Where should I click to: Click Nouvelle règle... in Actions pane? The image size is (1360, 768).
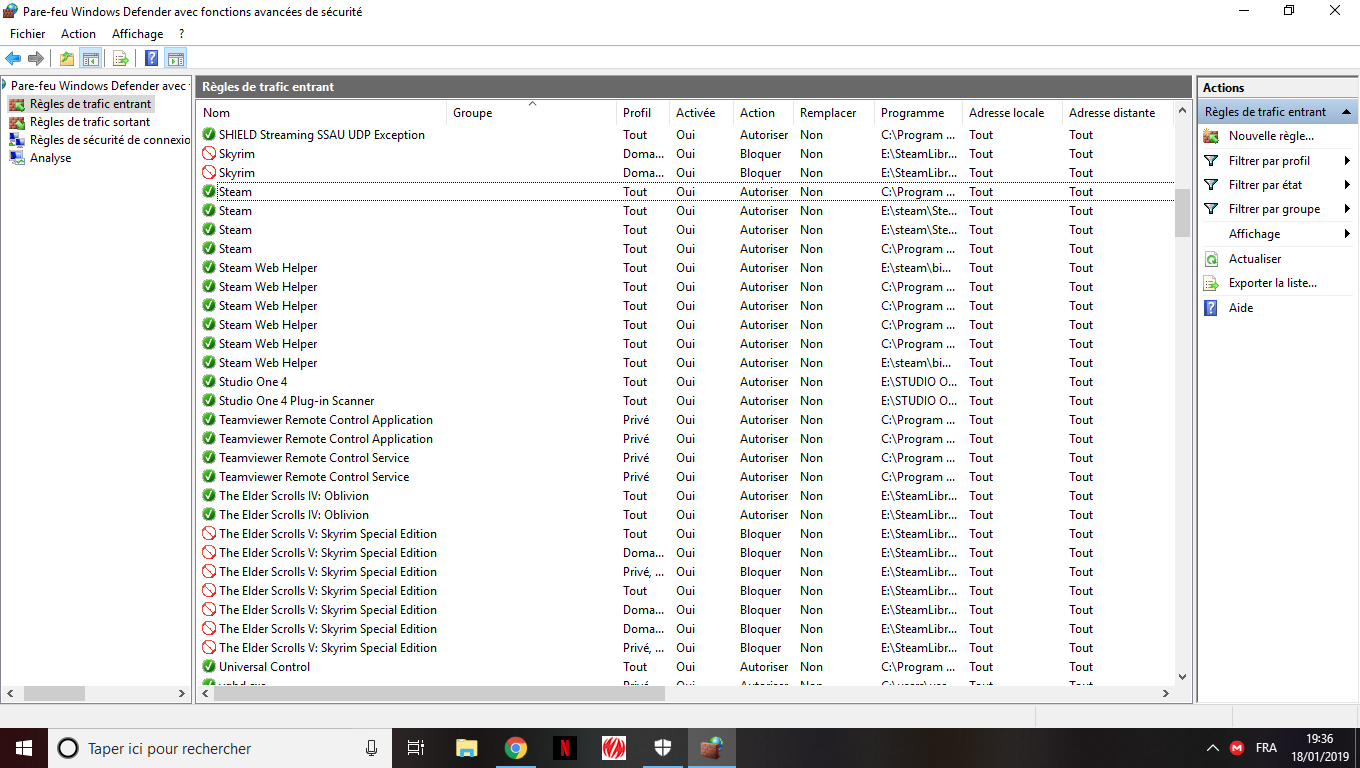[x=1271, y=136]
